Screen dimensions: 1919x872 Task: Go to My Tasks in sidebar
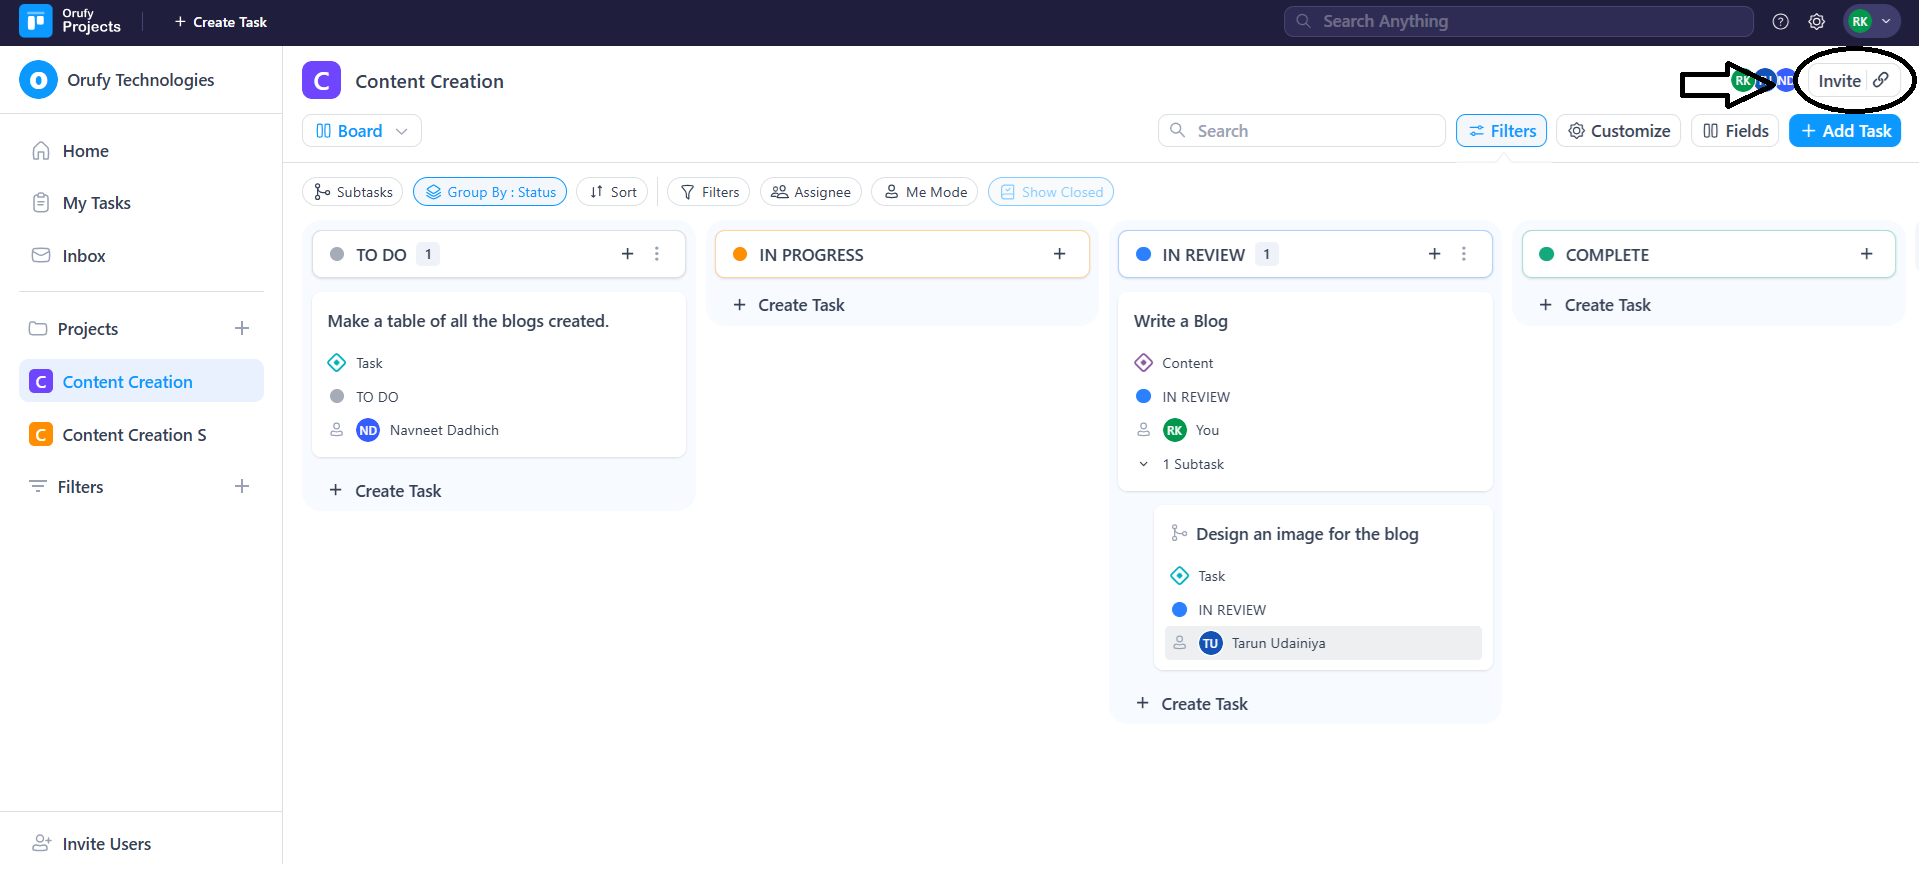(x=96, y=203)
